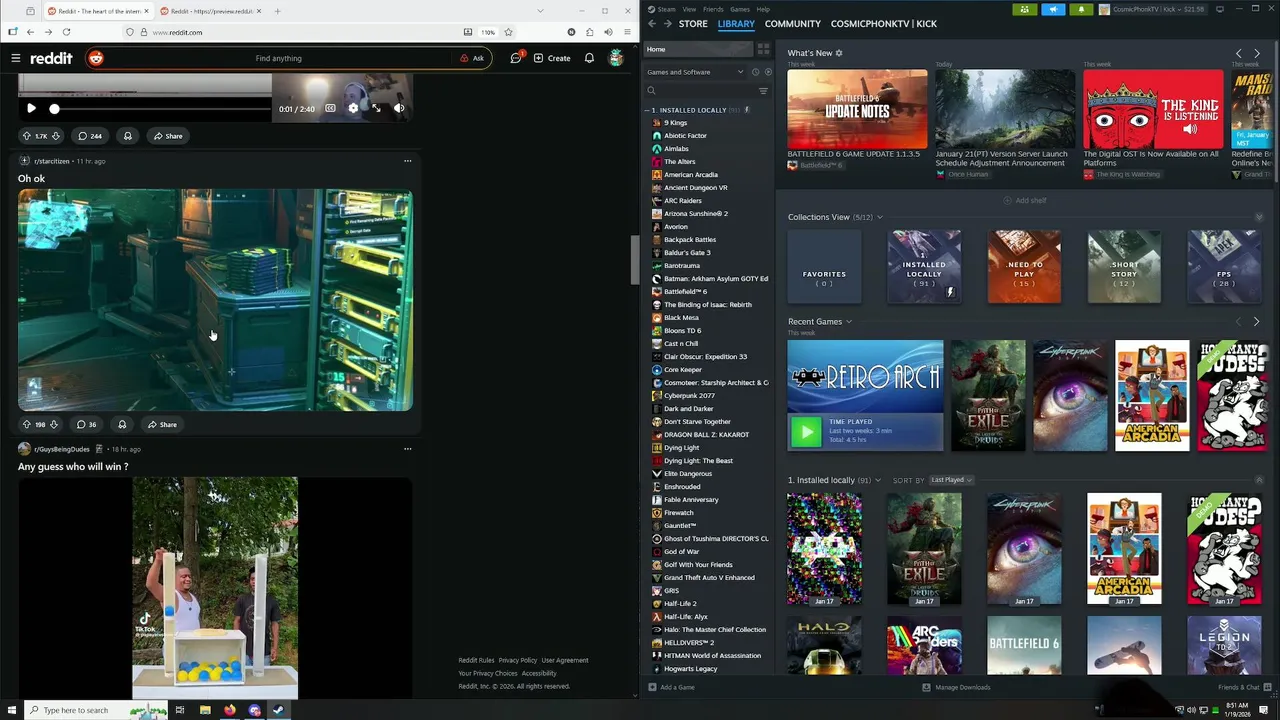Play the Reddit video at top
The height and width of the screenshot is (720, 1280).
tap(31, 108)
